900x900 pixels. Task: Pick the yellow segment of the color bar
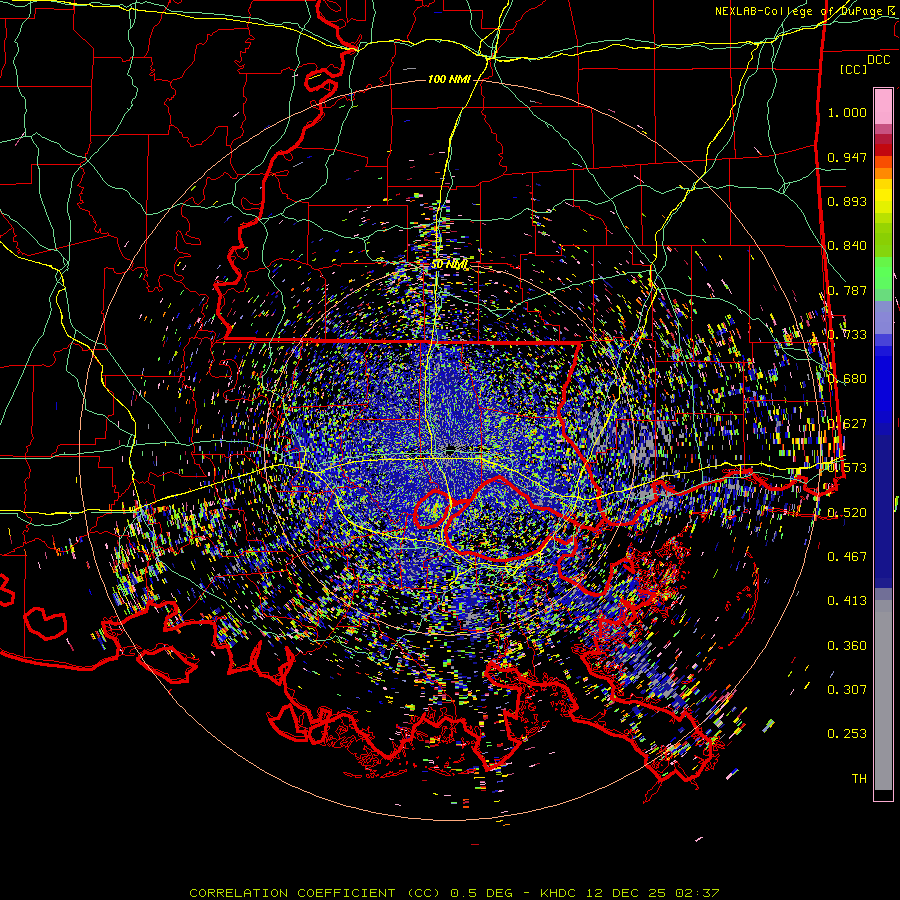pos(883,197)
